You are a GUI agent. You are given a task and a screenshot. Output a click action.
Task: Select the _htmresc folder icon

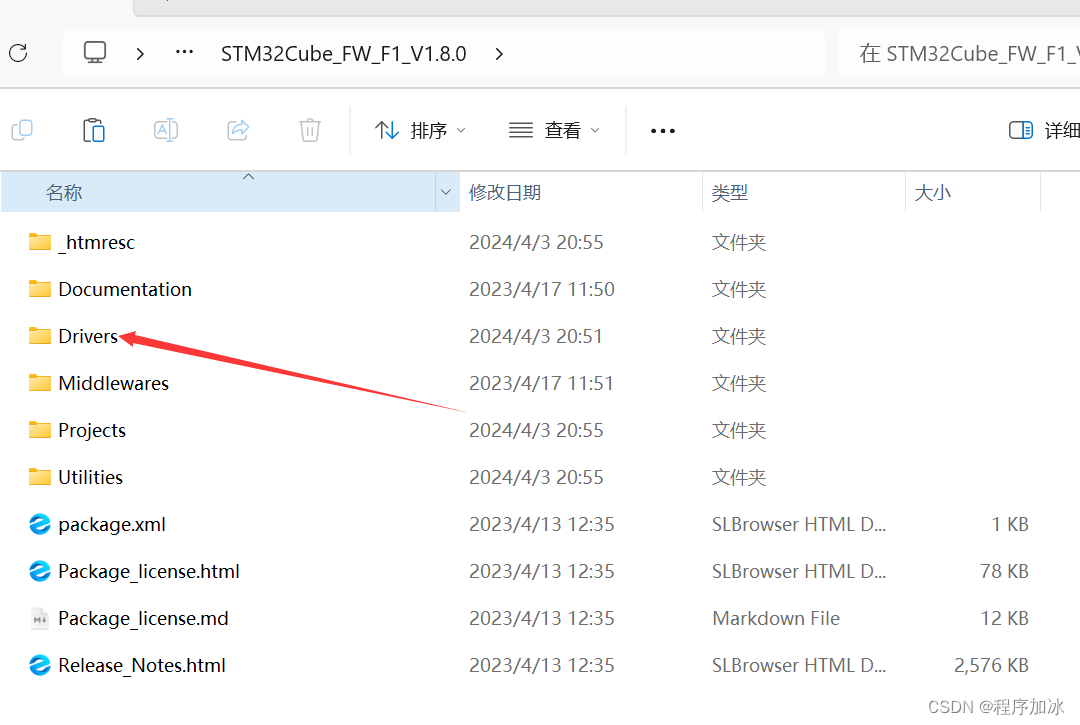[40, 242]
